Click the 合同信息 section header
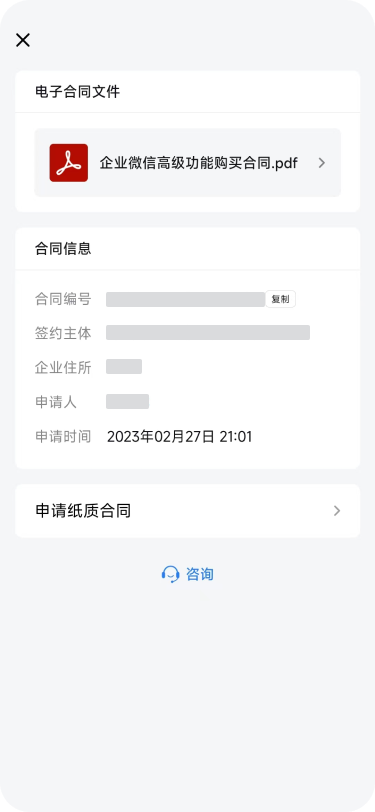 [63, 248]
